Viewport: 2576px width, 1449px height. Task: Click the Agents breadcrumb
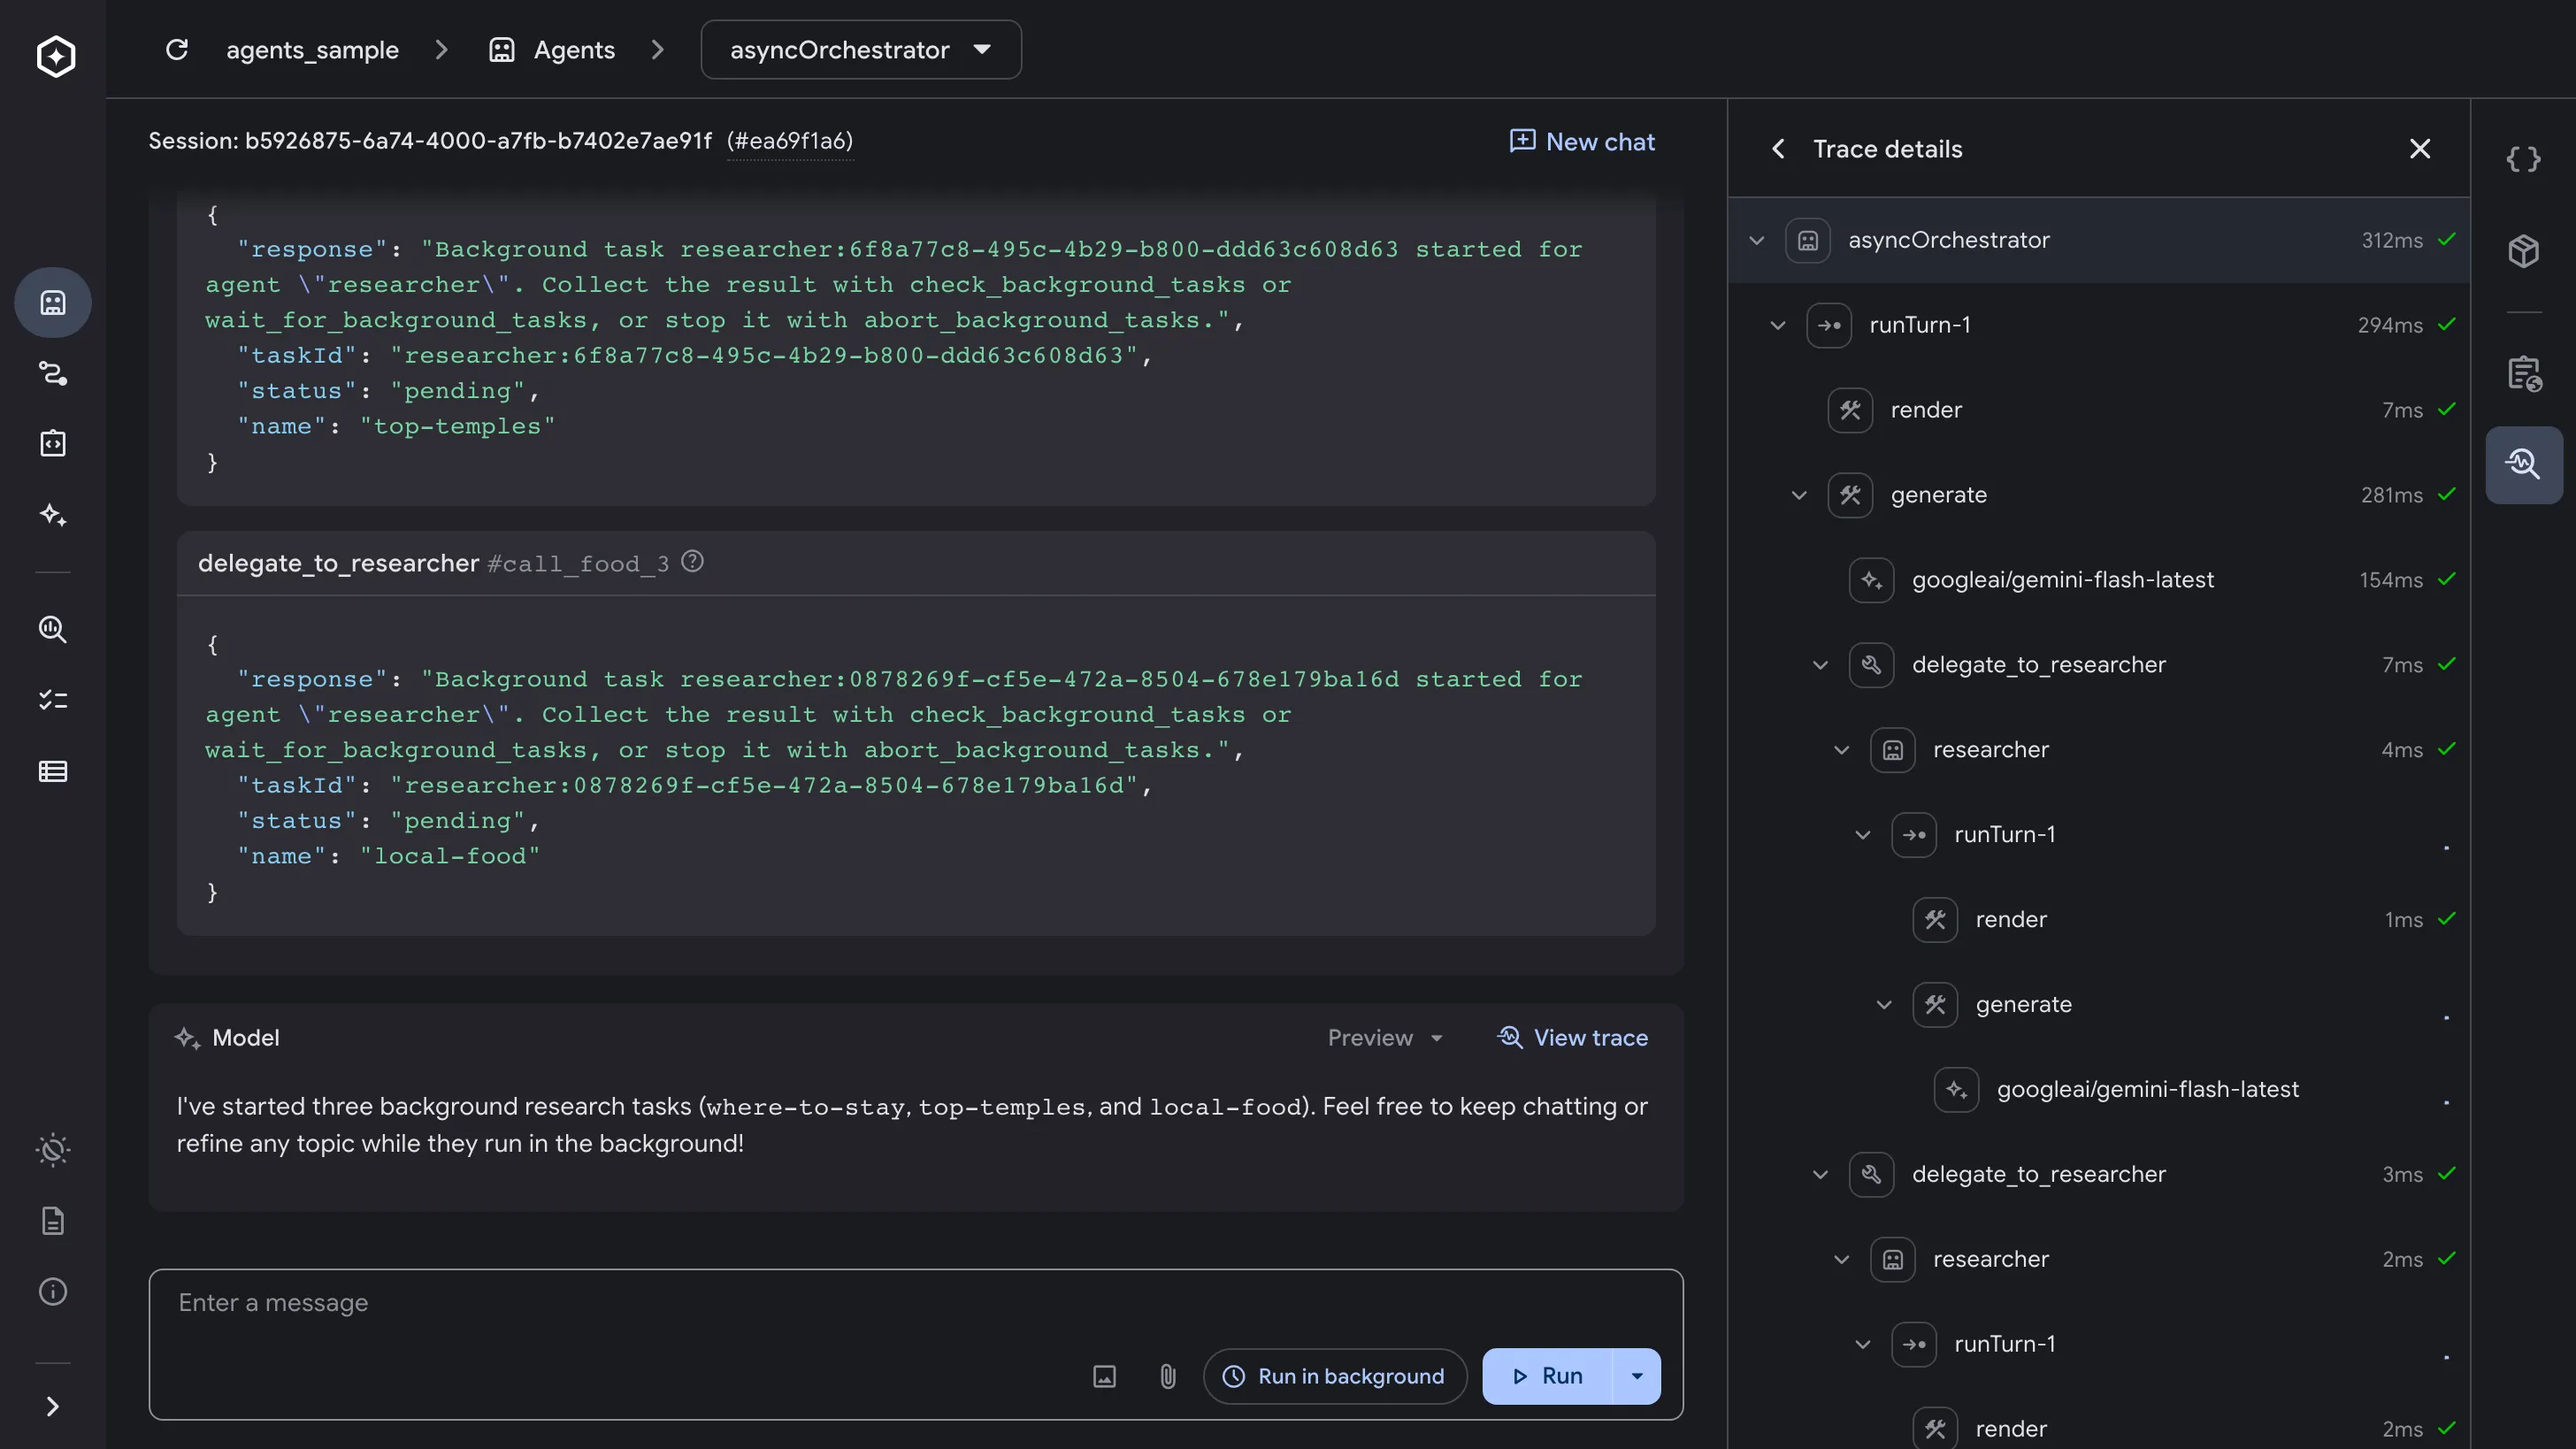(552, 49)
